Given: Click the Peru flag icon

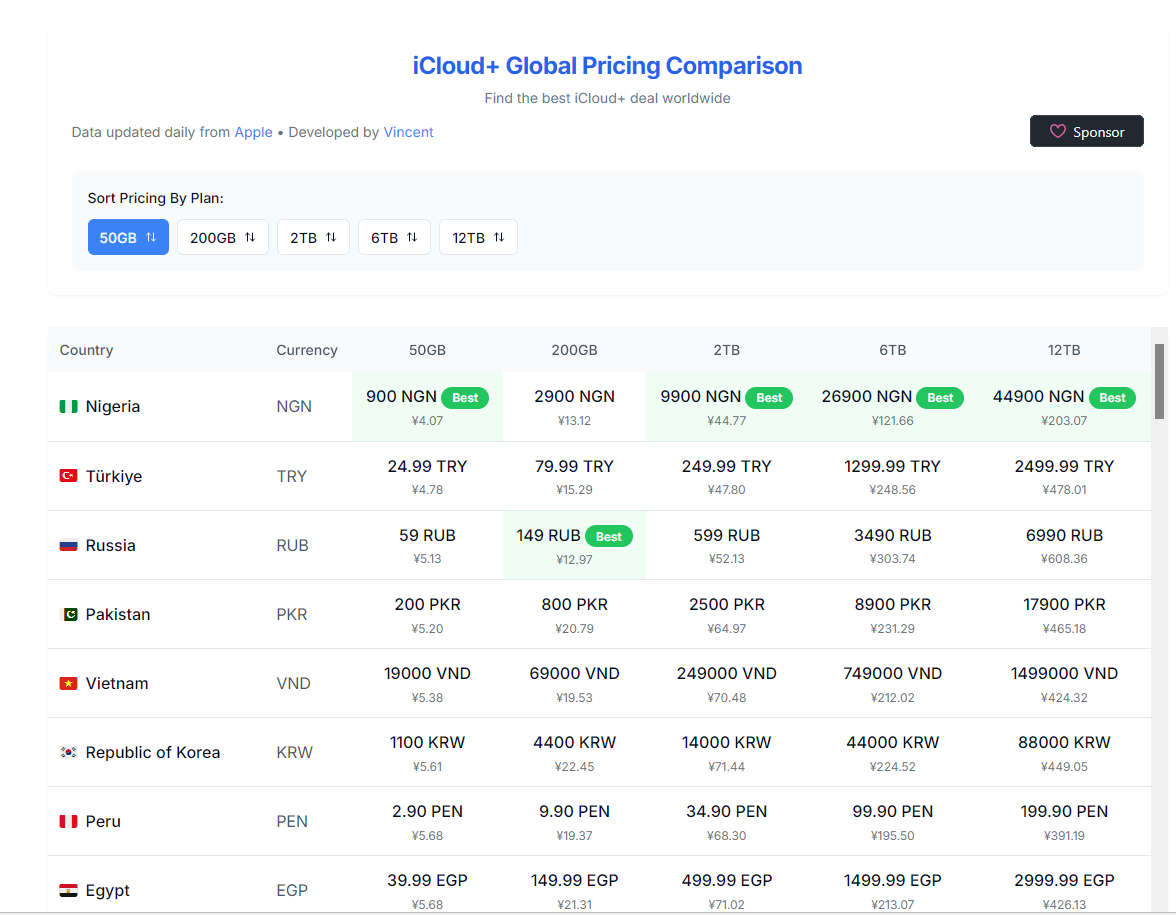Looking at the screenshot, I should 68,821.
